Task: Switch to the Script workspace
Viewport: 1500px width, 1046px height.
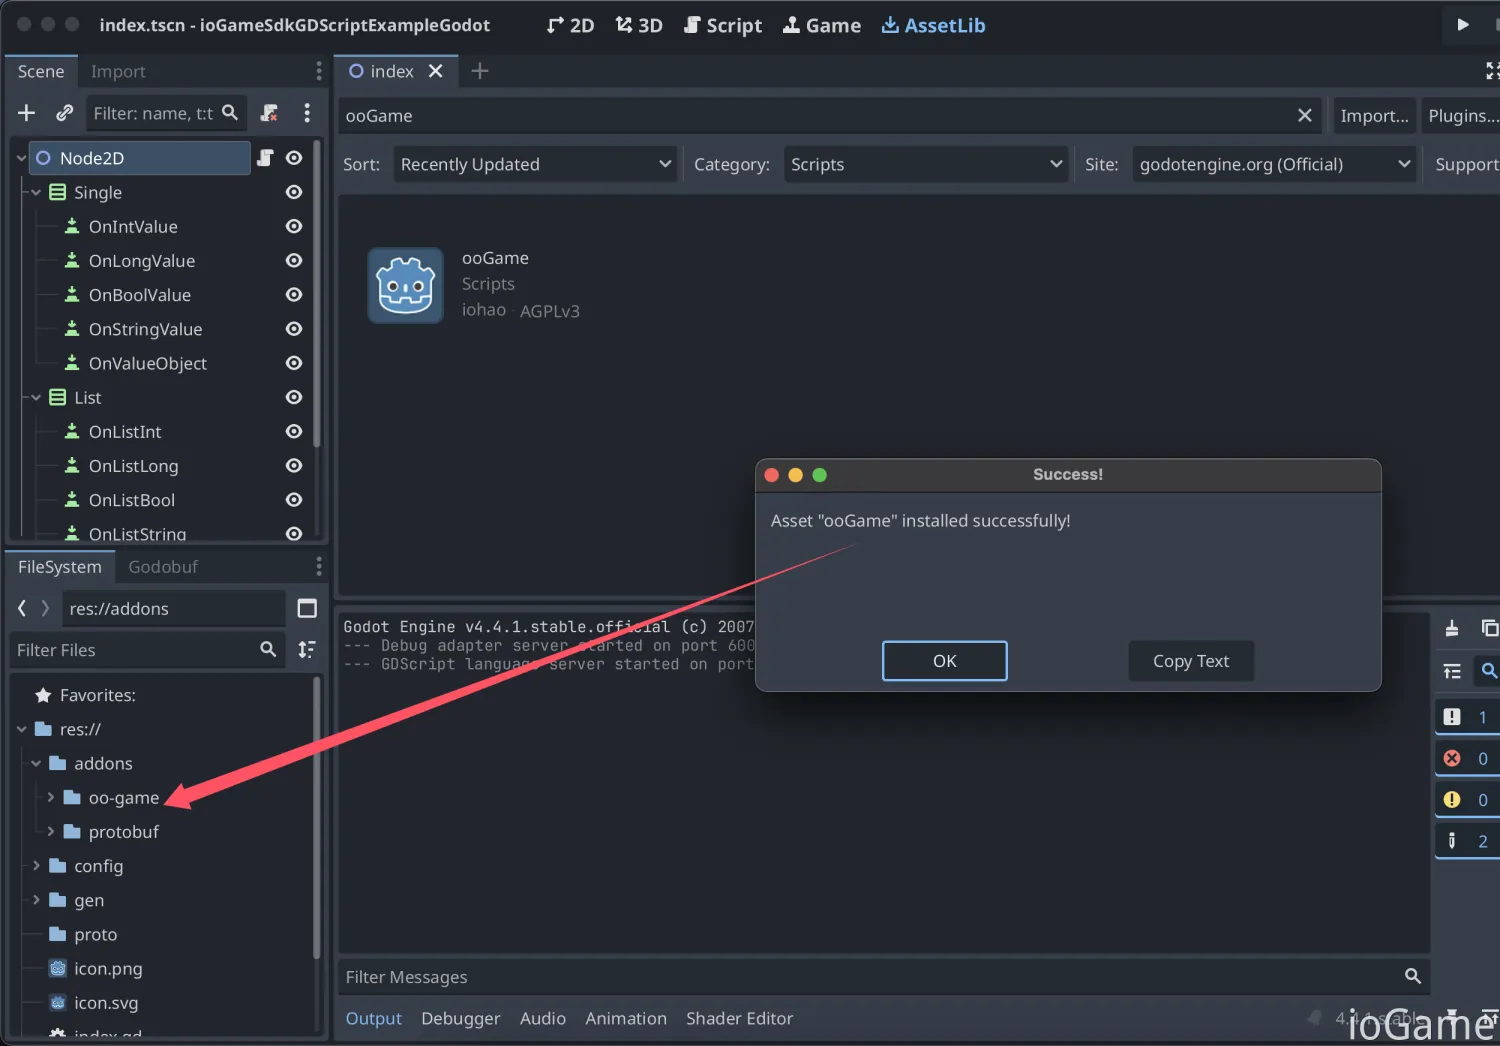Action: tap(723, 26)
